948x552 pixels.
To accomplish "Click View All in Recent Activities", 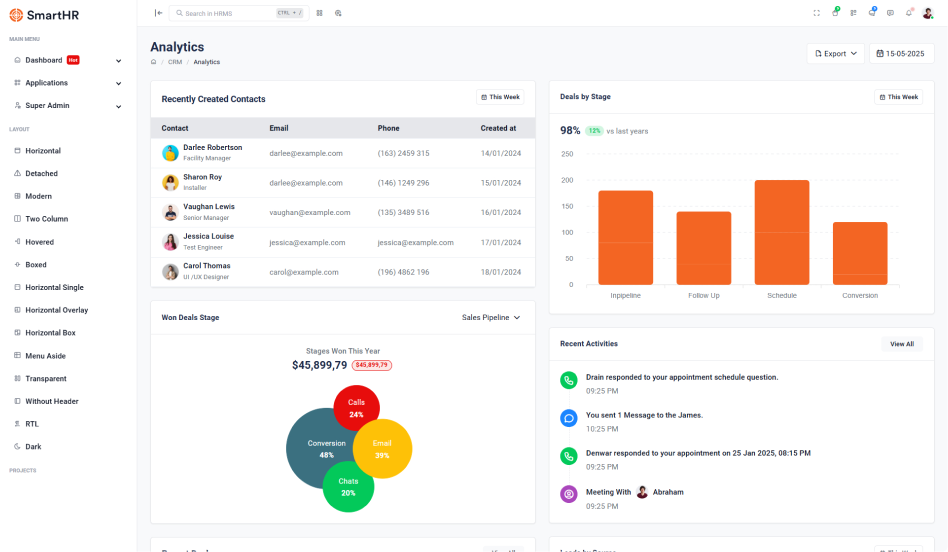I will [x=901, y=344].
